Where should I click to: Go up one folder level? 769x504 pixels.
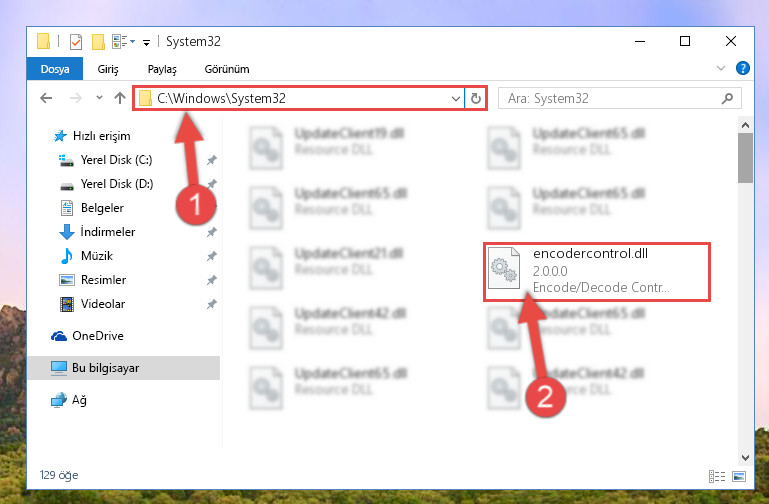click(x=120, y=98)
